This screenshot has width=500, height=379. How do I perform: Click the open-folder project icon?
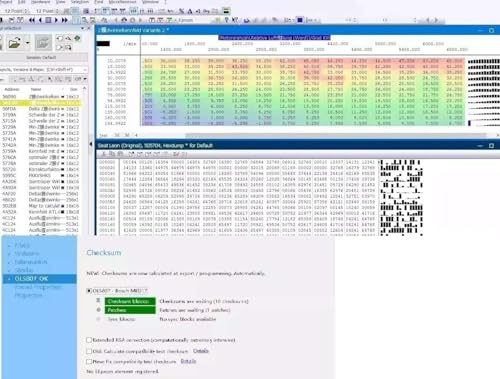click(14, 43)
